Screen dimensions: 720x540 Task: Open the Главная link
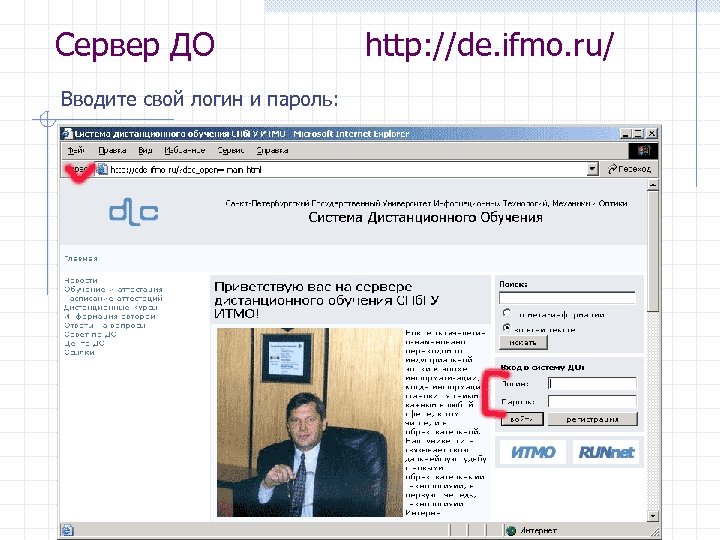81,259
